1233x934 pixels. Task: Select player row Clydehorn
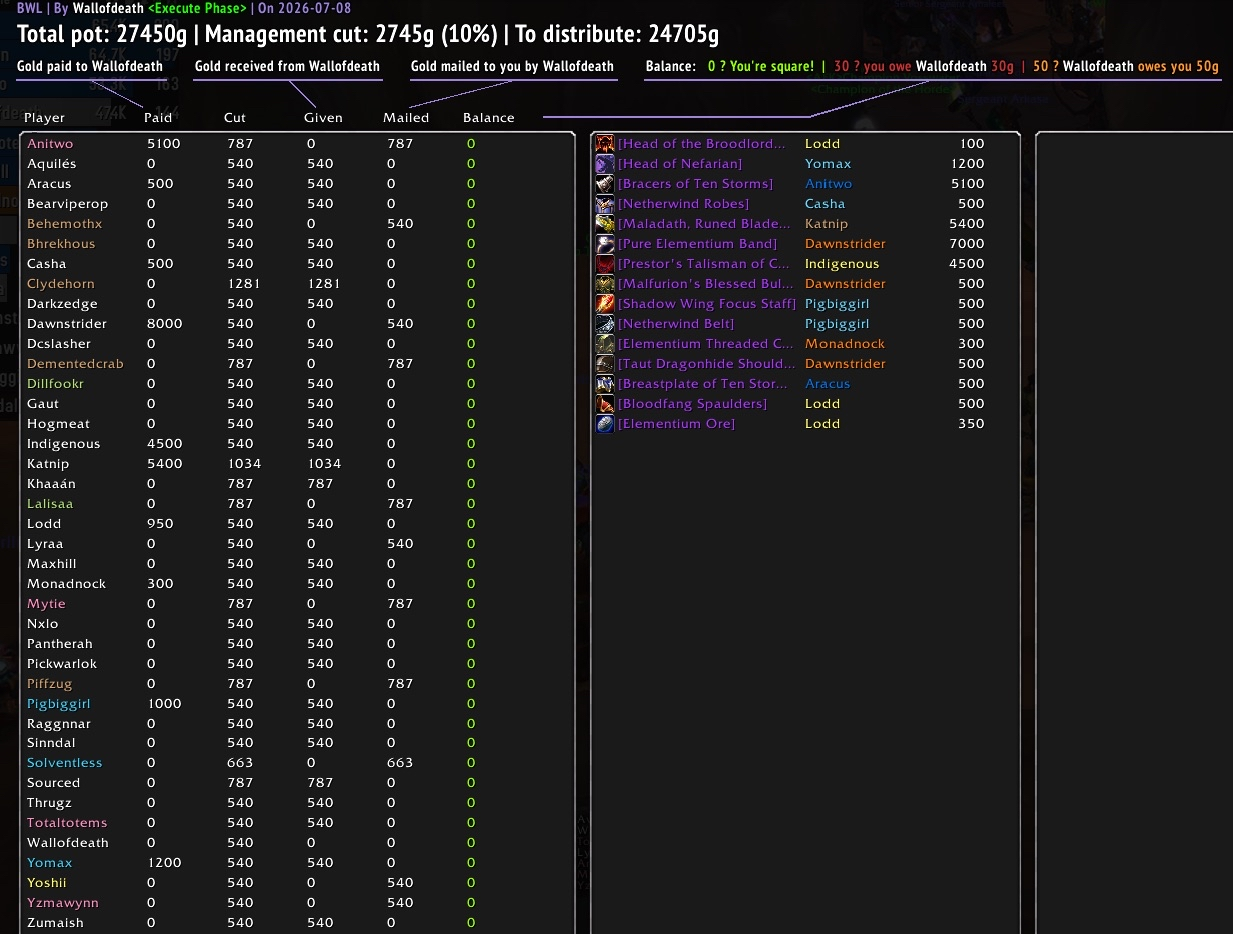(297, 284)
